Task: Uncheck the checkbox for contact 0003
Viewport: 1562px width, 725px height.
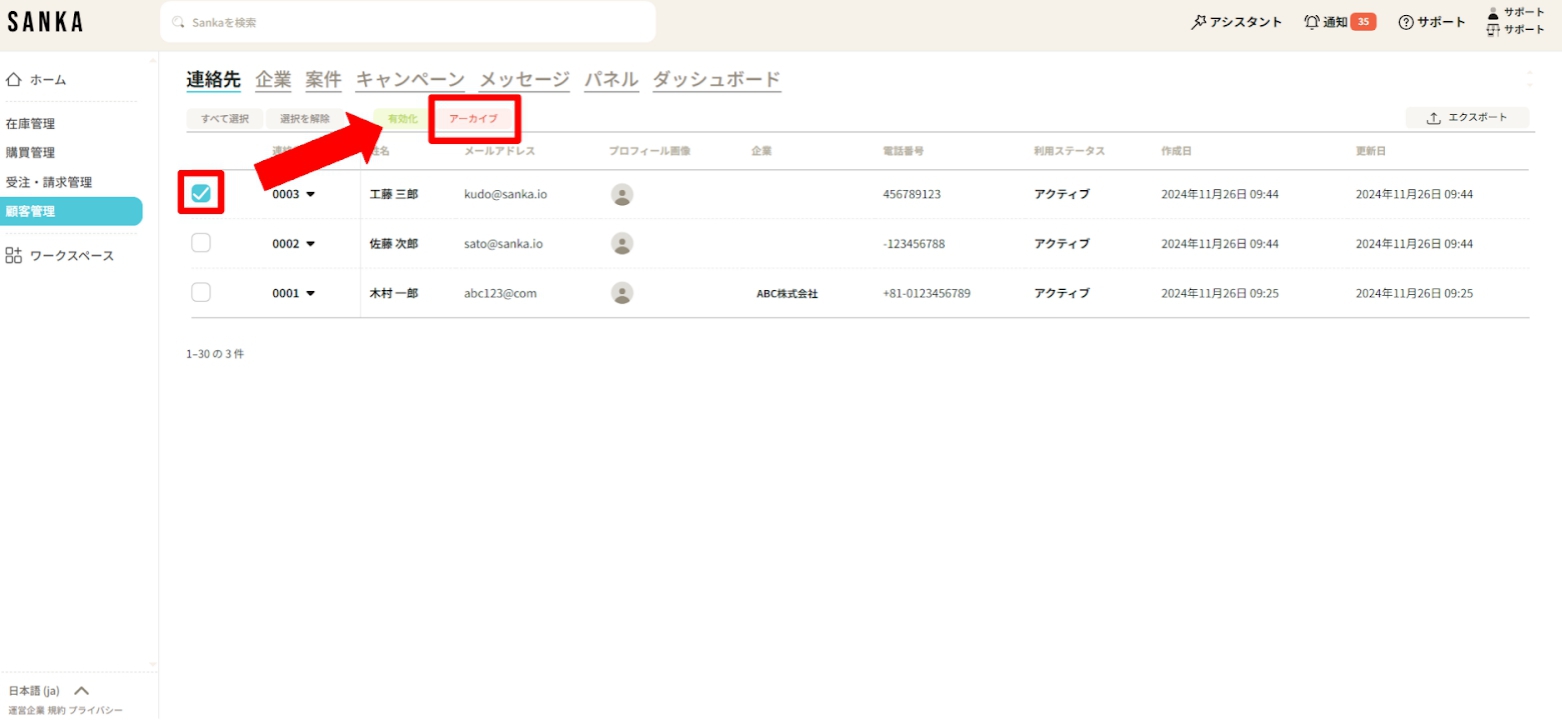Action: [x=201, y=194]
